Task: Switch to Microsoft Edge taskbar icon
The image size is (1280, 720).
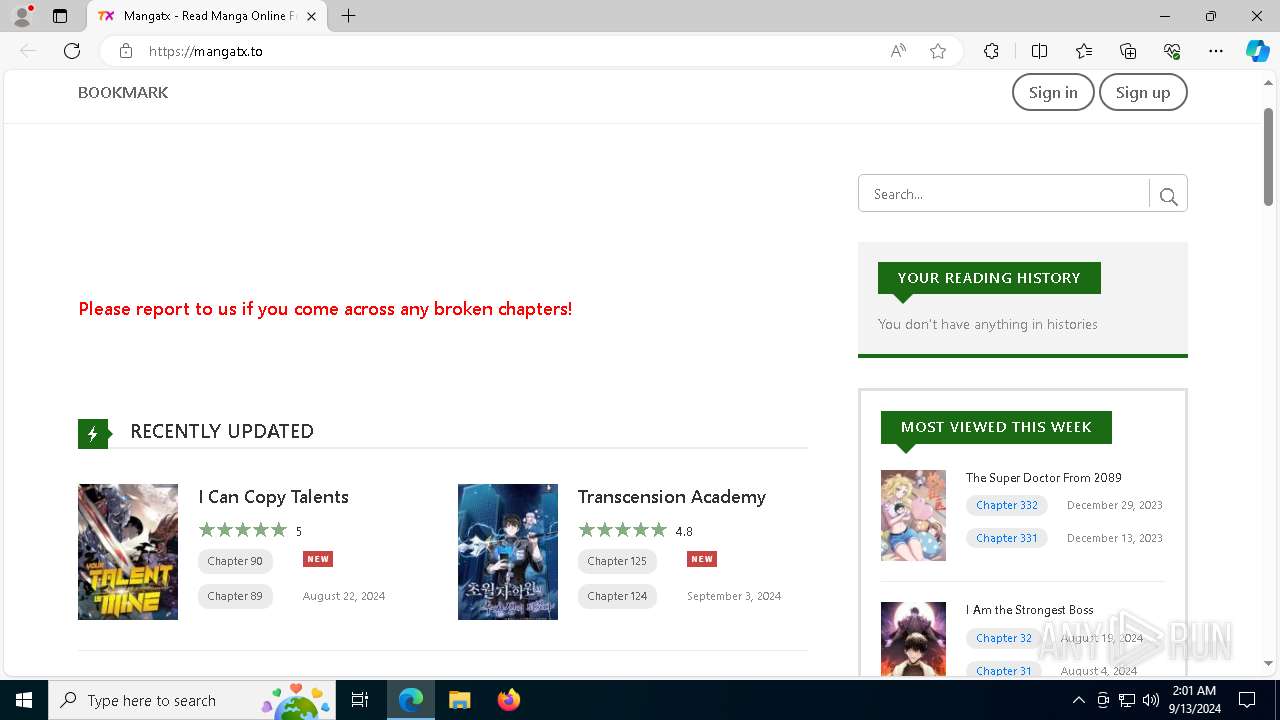Action: pos(411,700)
